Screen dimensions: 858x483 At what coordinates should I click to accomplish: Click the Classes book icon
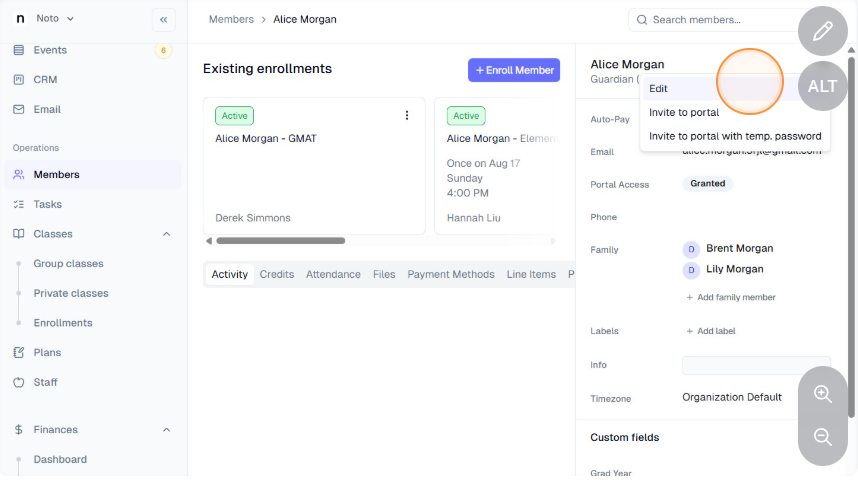click(19, 234)
